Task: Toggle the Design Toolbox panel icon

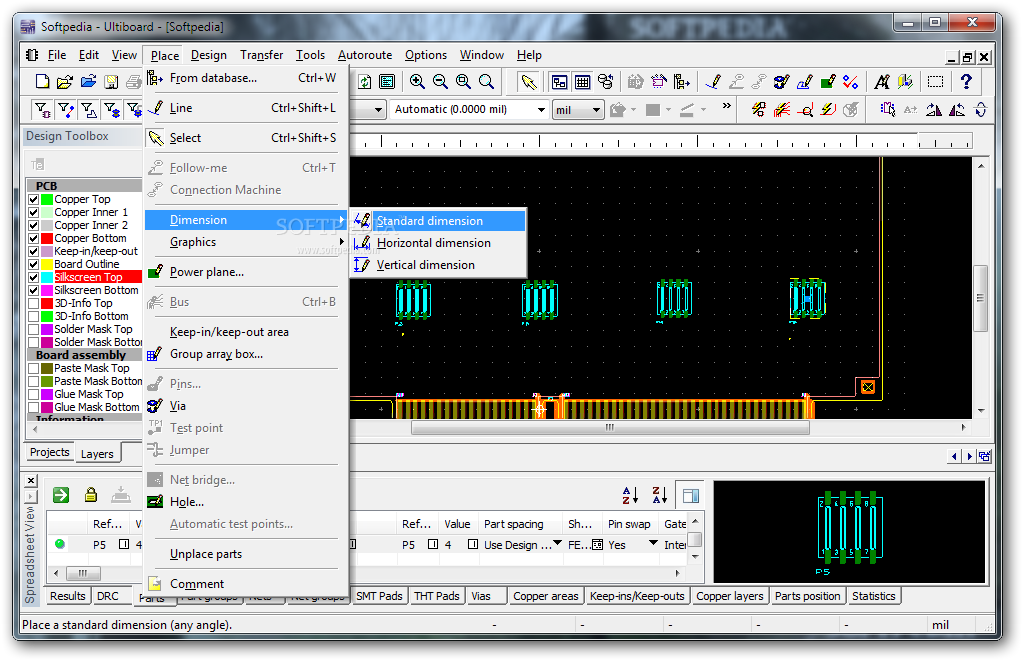Action: (x=560, y=82)
